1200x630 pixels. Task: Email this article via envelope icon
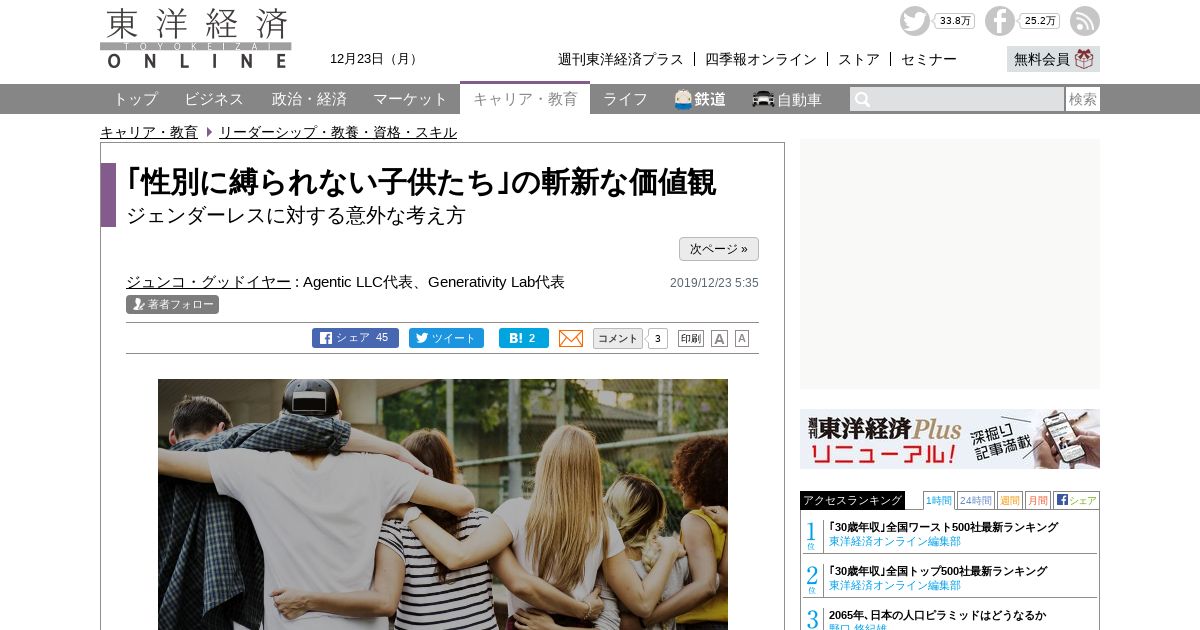pos(571,338)
